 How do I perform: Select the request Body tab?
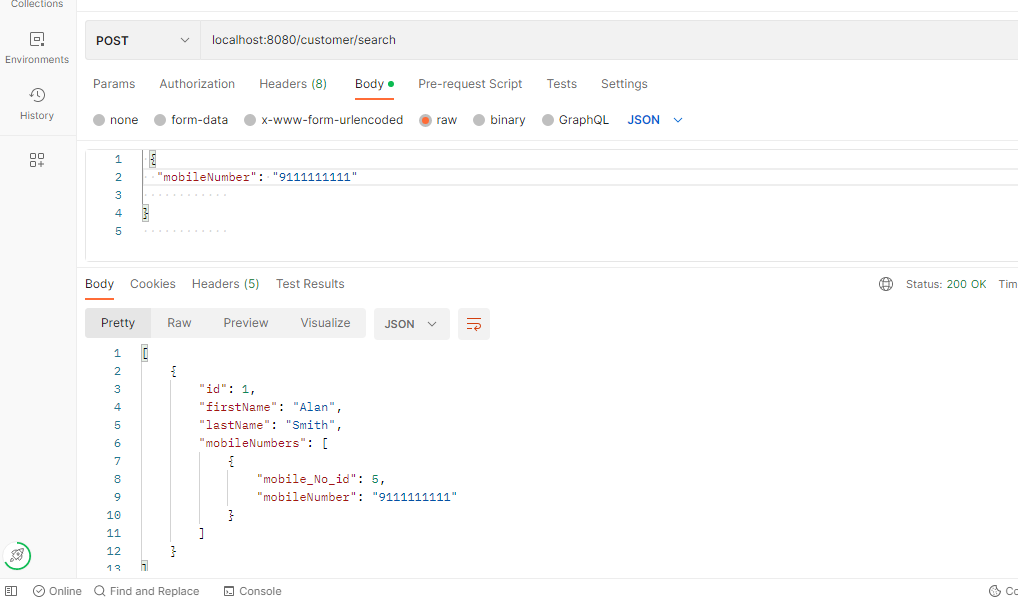click(374, 84)
